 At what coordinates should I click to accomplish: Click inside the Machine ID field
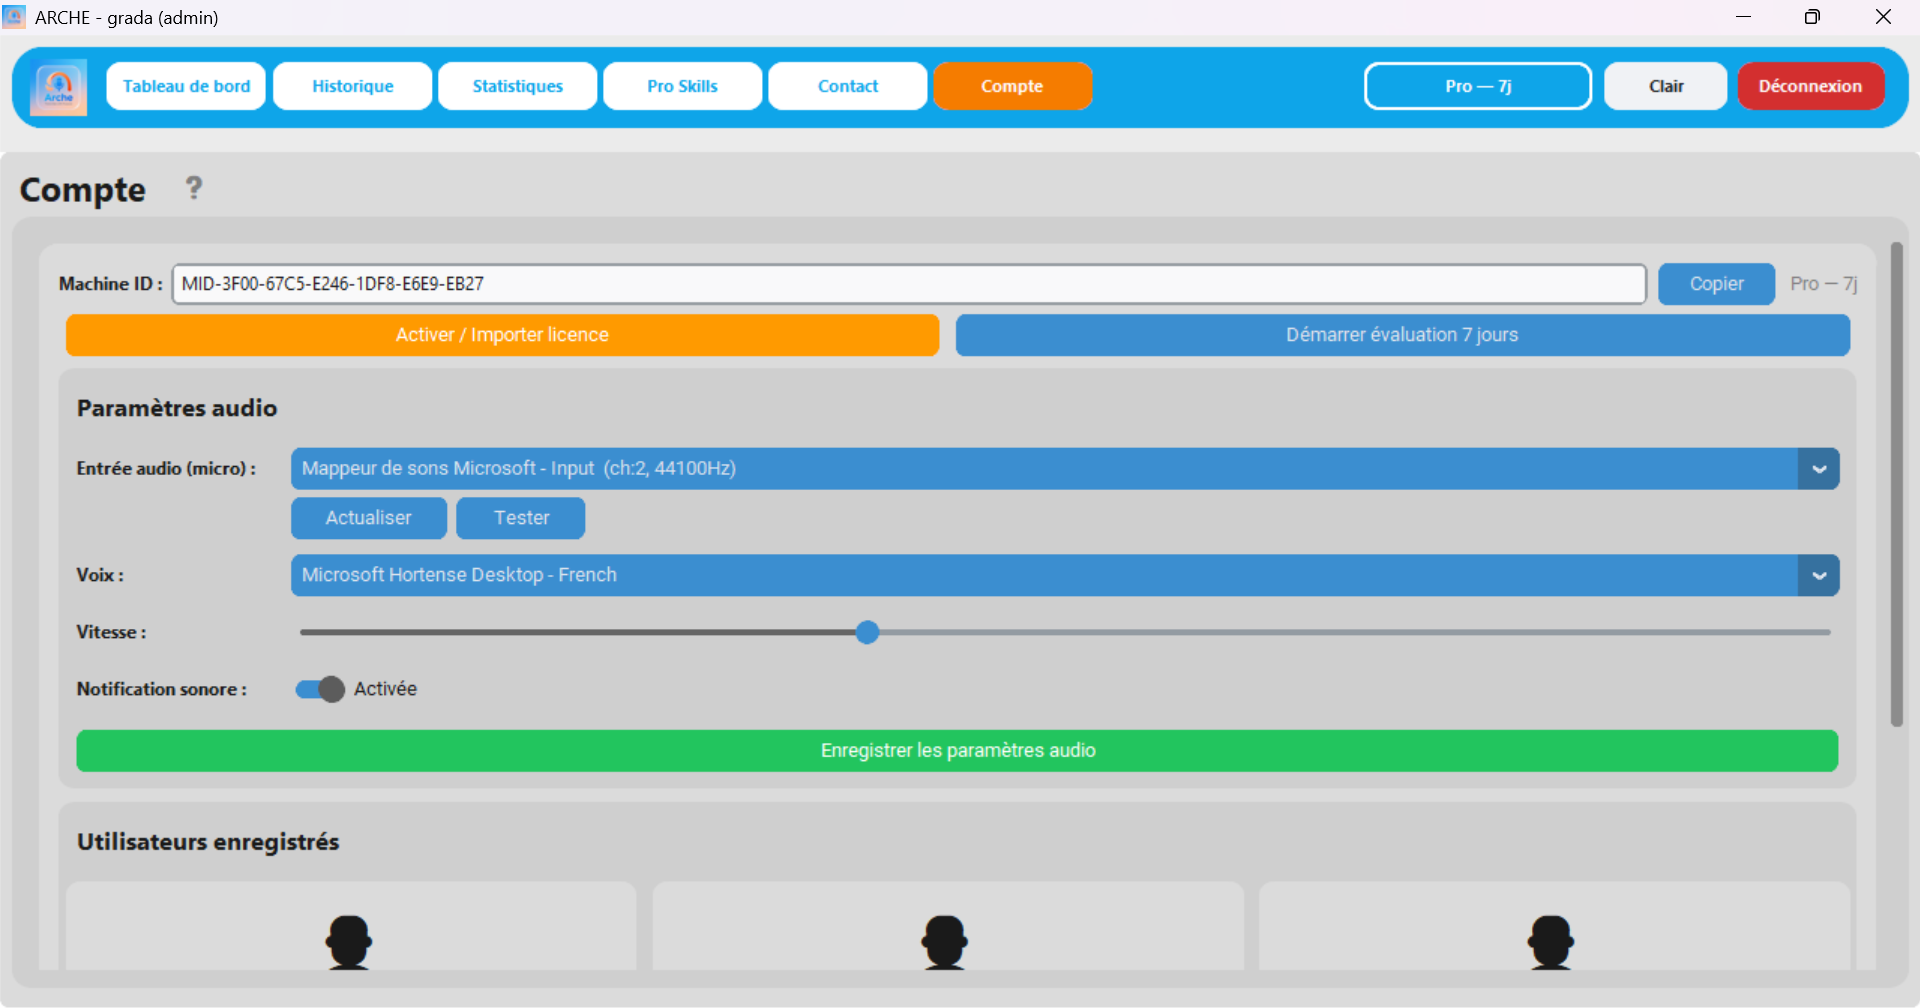point(909,284)
